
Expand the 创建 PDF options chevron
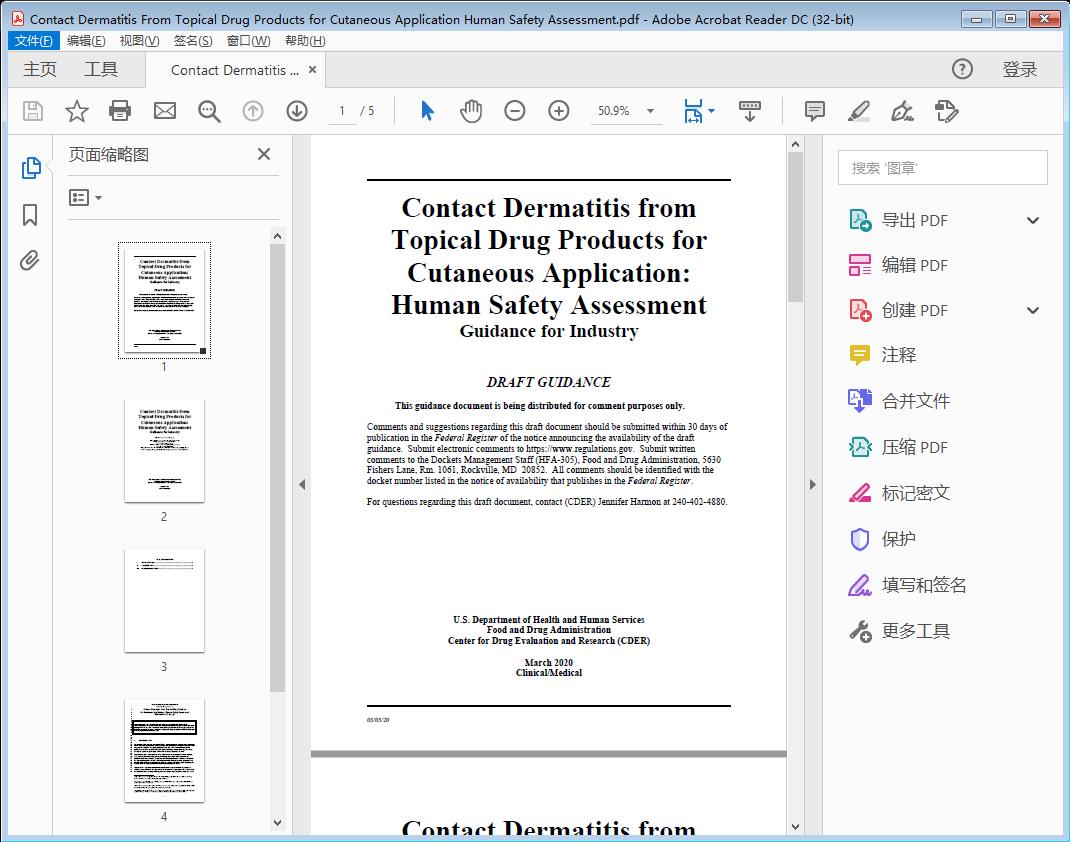click(1032, 310)
